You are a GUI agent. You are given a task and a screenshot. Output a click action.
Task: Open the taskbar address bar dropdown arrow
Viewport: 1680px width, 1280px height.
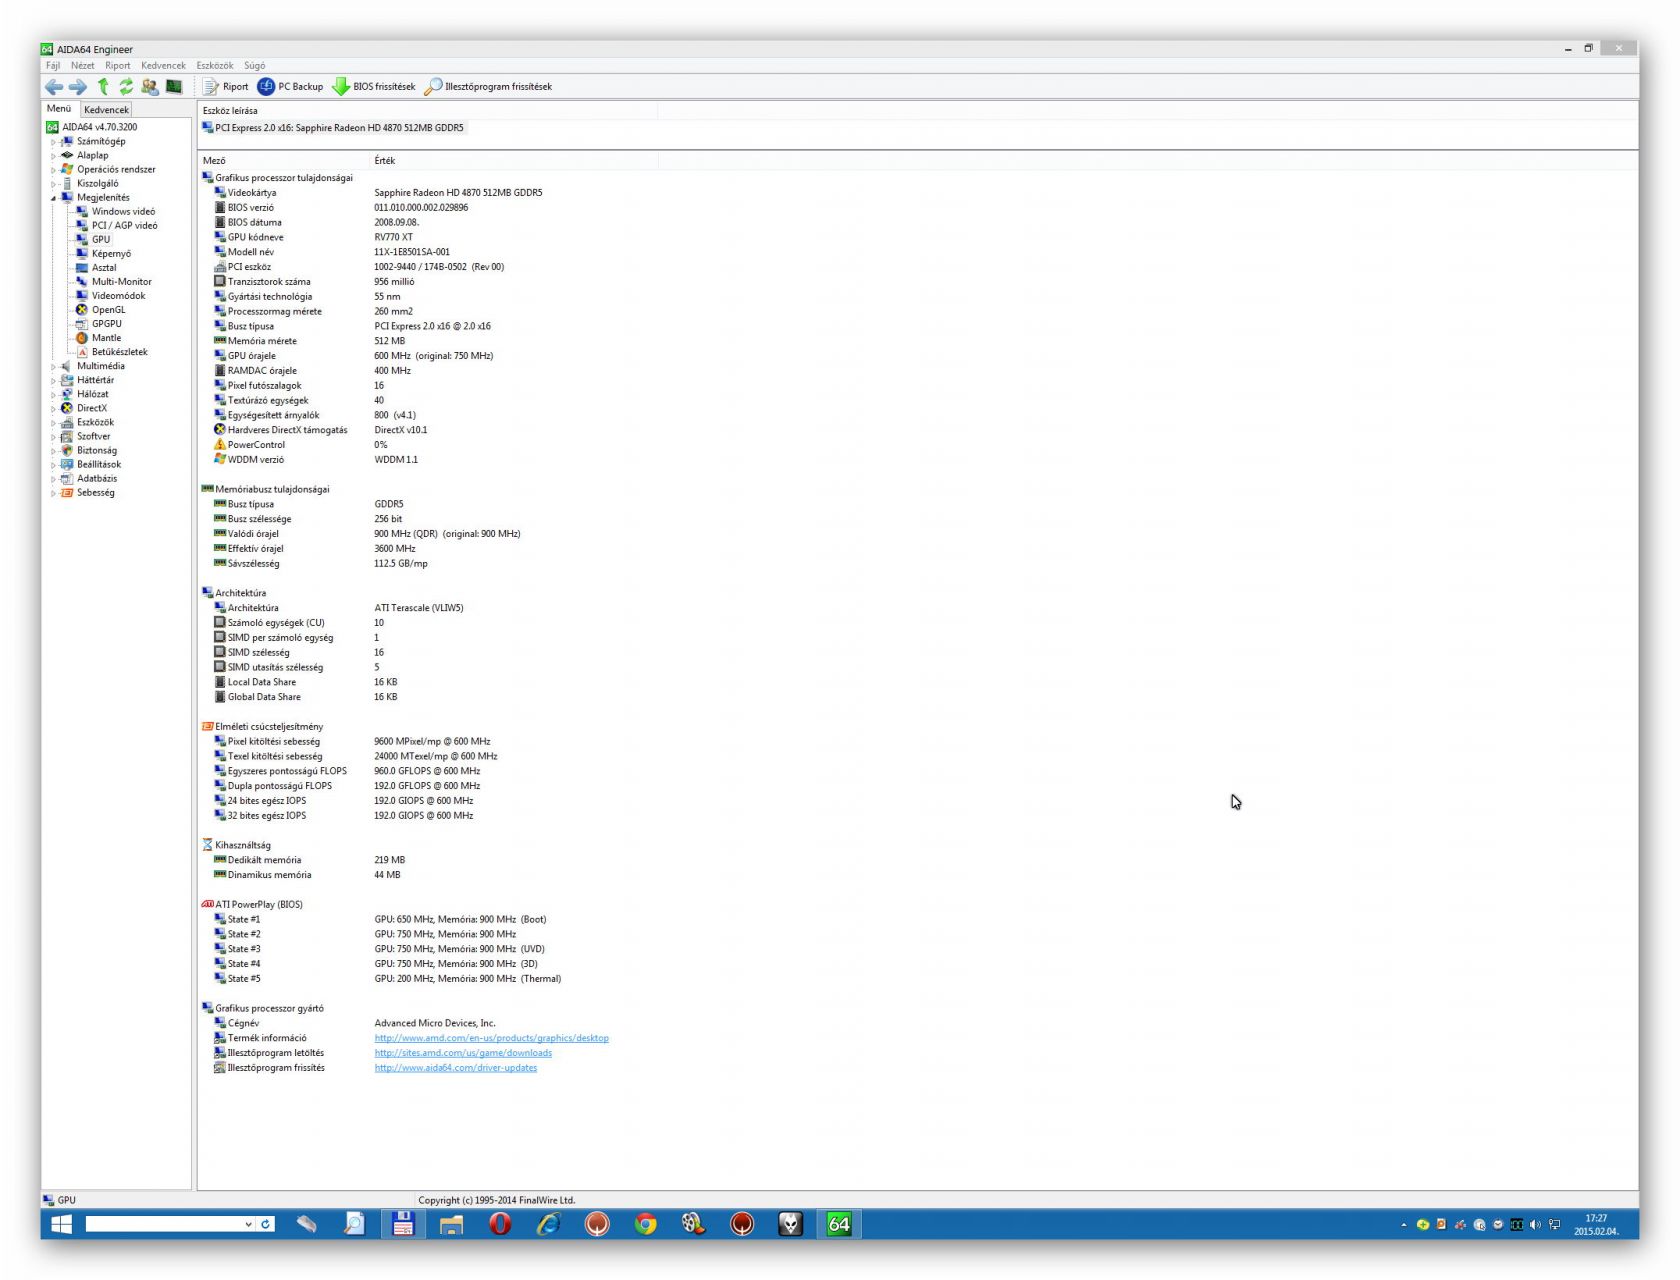[249, 1224]
